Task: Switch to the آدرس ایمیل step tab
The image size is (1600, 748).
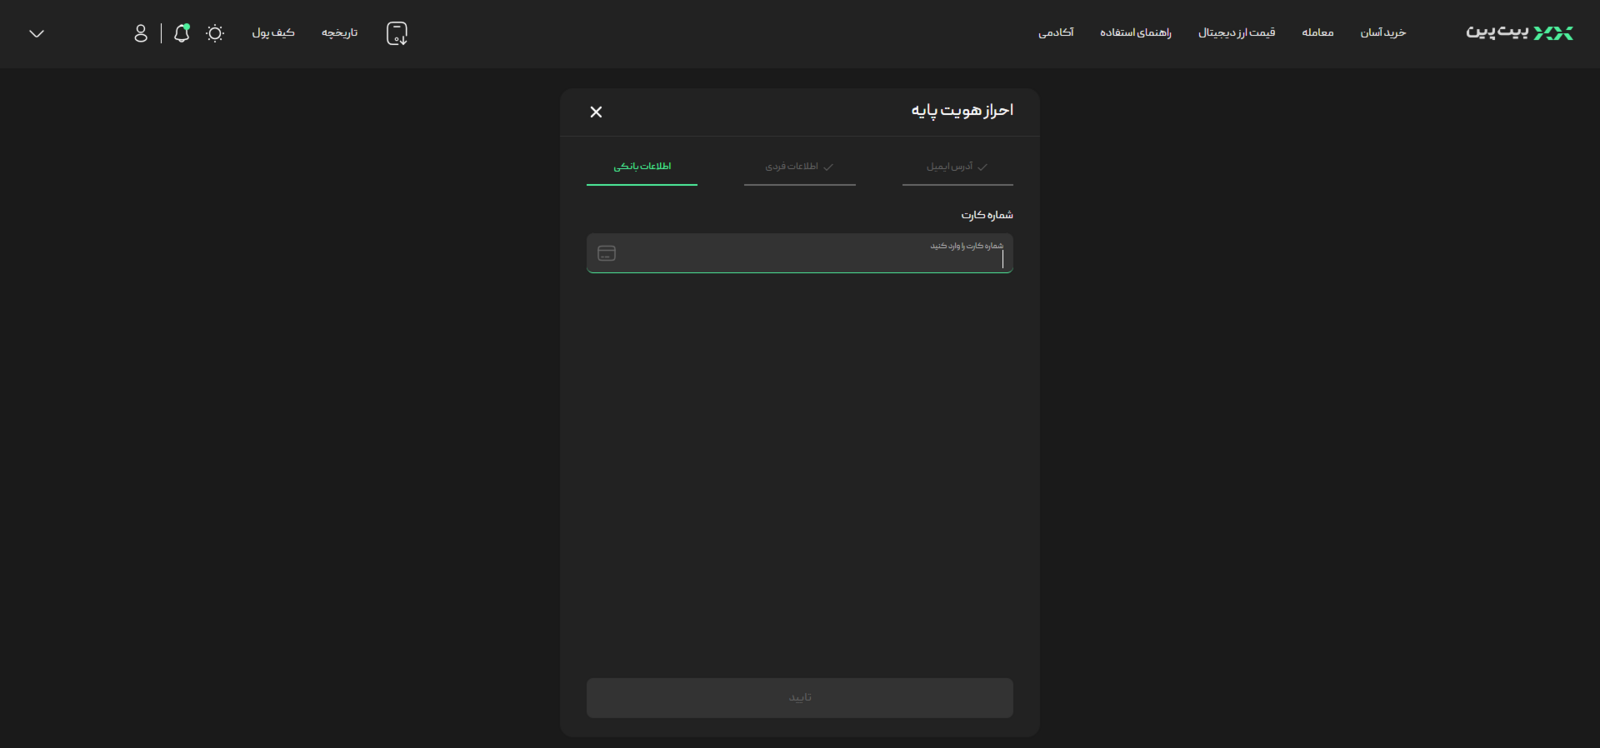Action: pos(957,167)
